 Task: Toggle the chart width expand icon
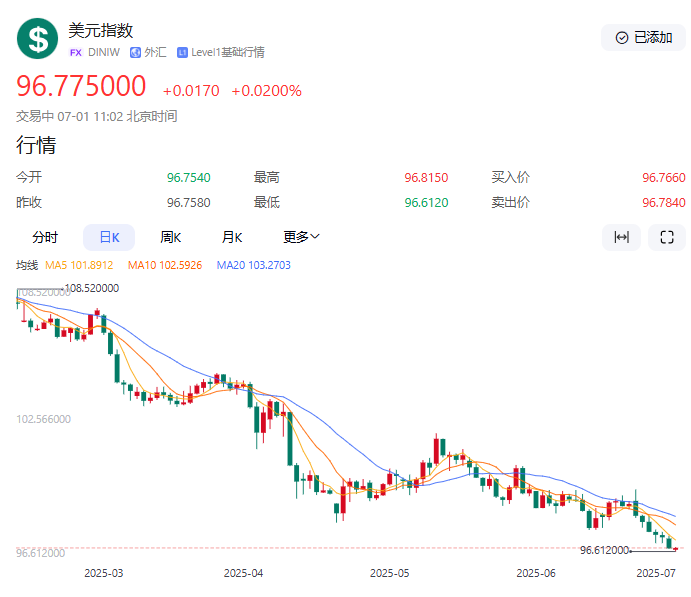(621, 237)
